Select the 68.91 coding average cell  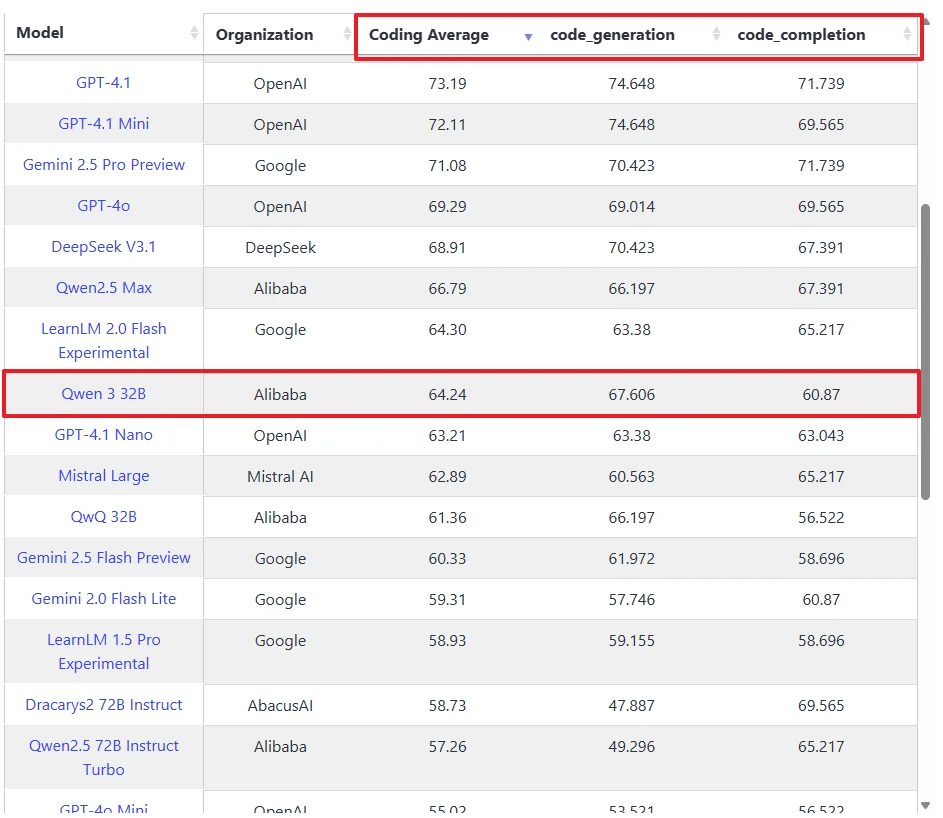[447, 247]
